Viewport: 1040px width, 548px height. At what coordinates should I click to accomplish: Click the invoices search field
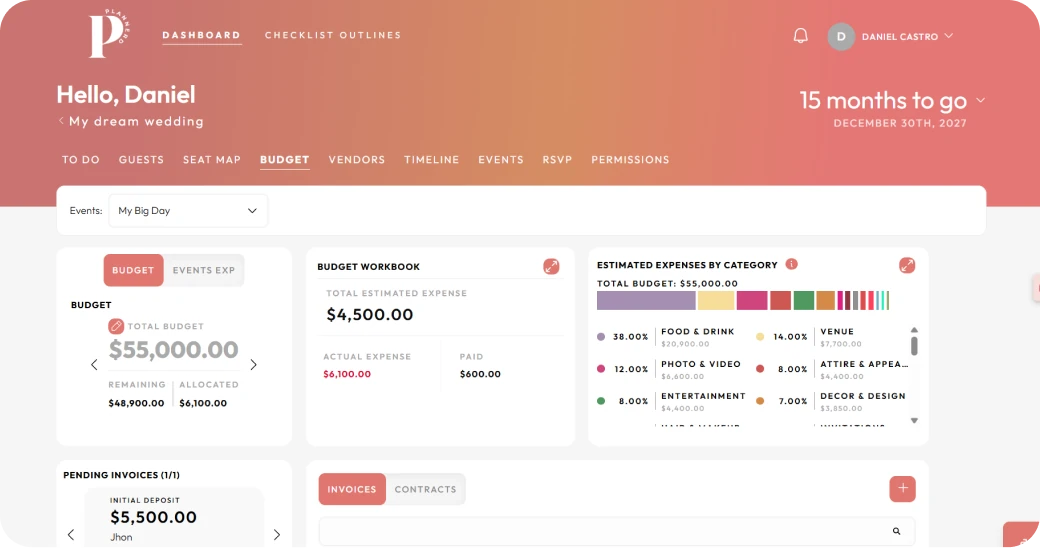click(x=617, y=531)
